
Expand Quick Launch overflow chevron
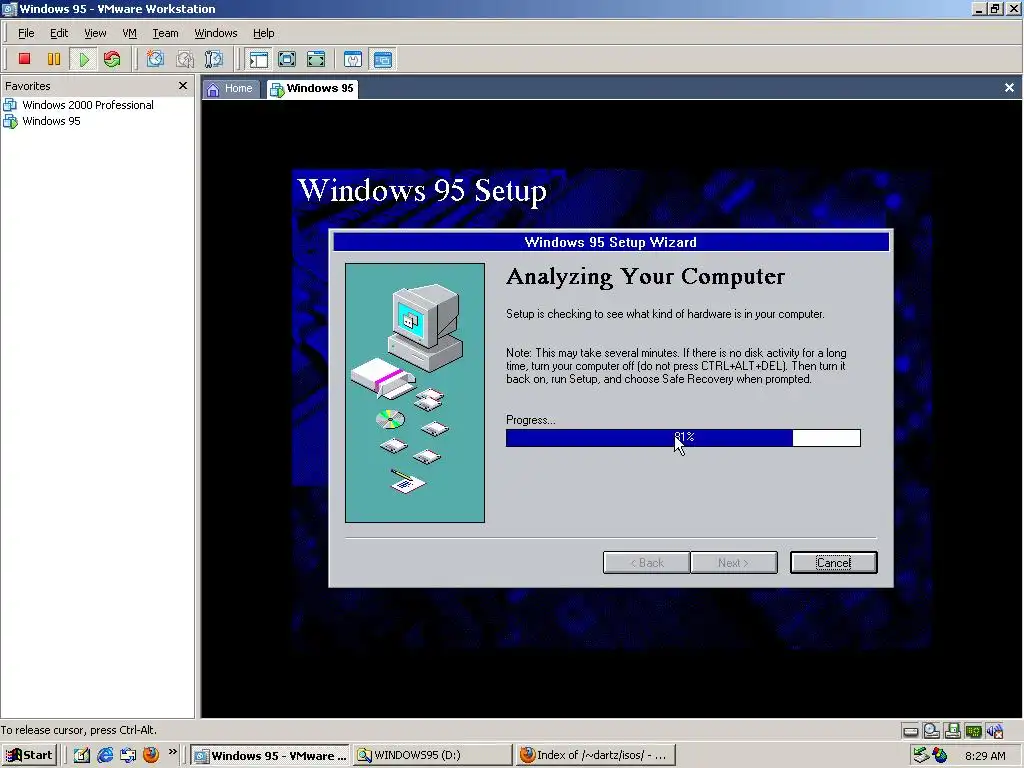click(172, 752)
